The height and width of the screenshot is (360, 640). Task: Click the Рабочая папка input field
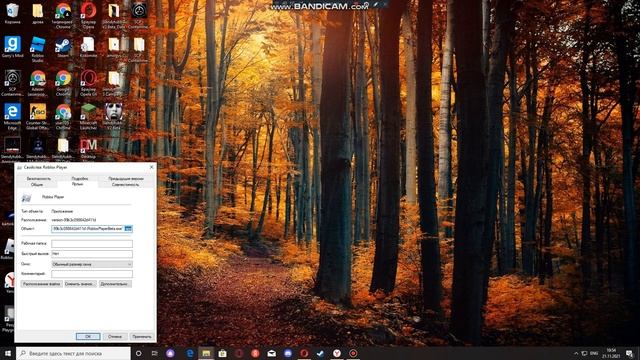click(92, 244)
